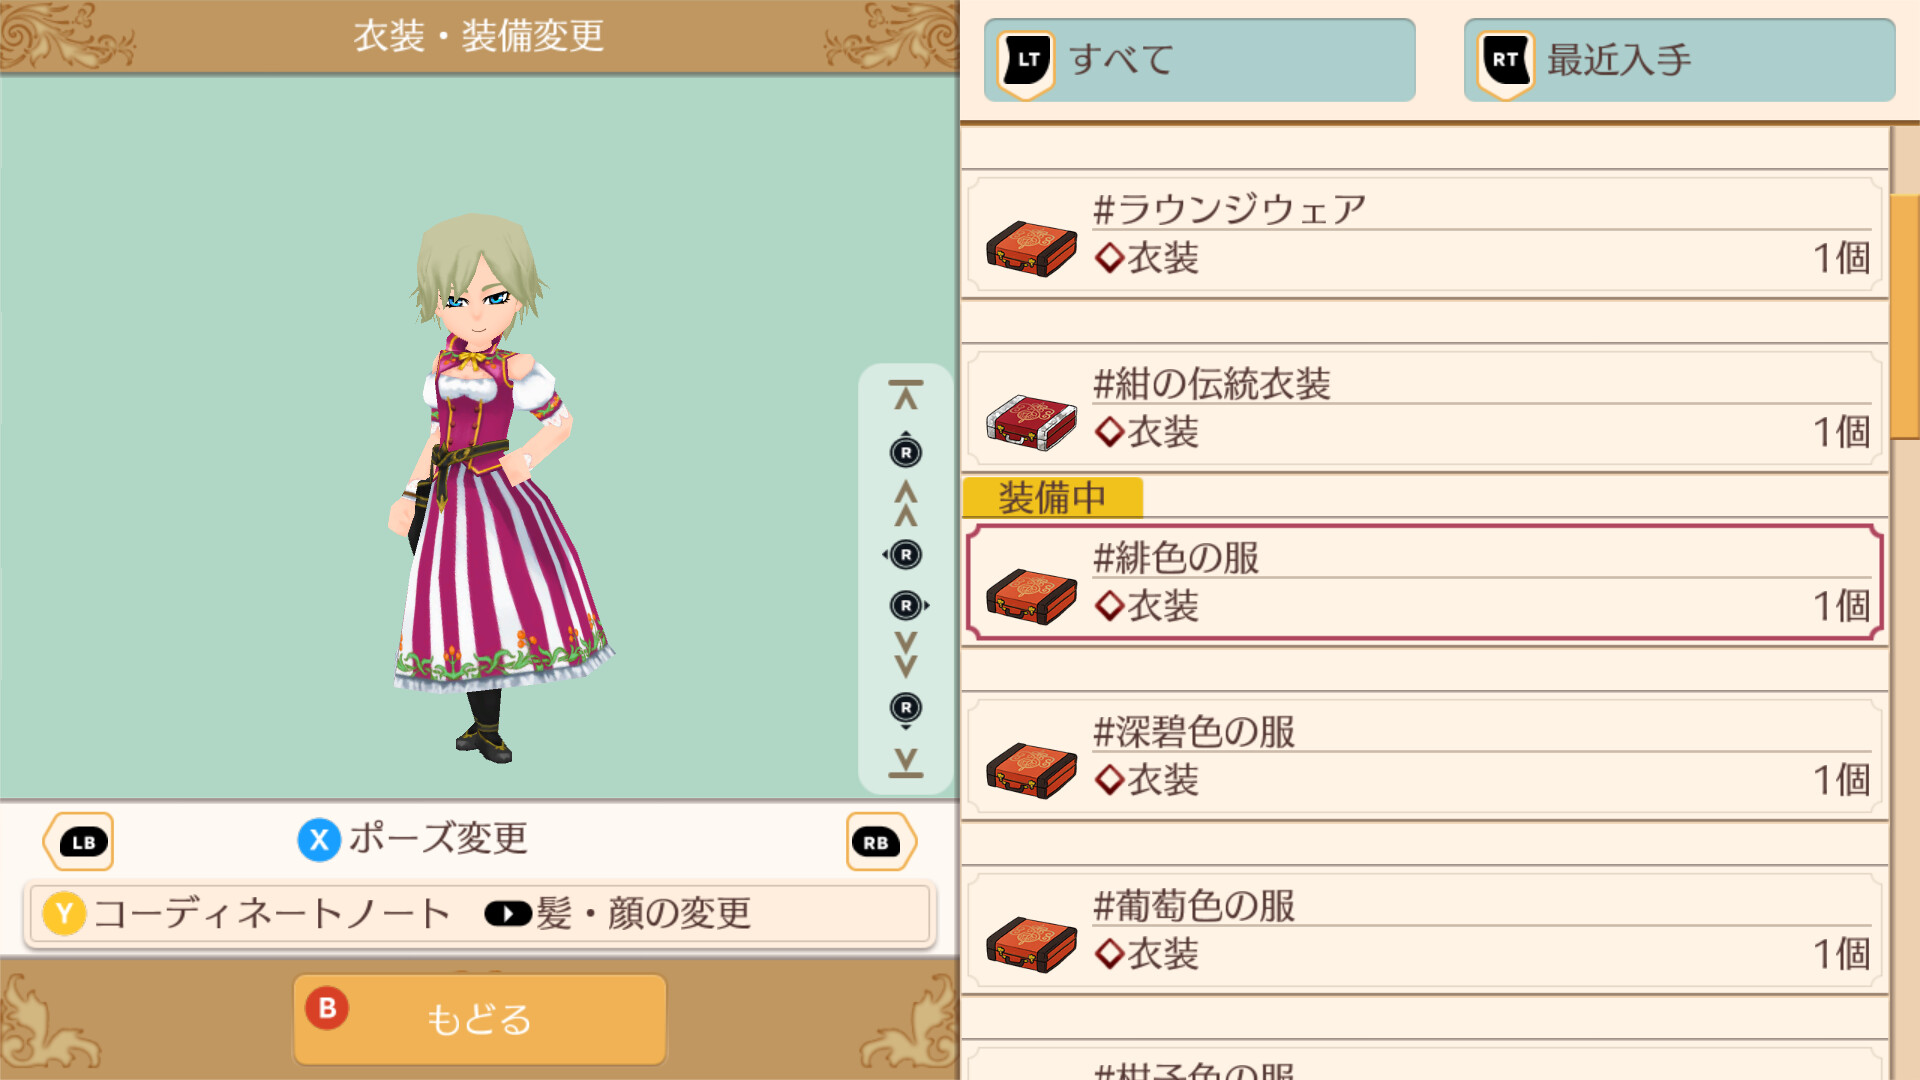
Task: Click the double down-arrow page icon
Action: 906,654
